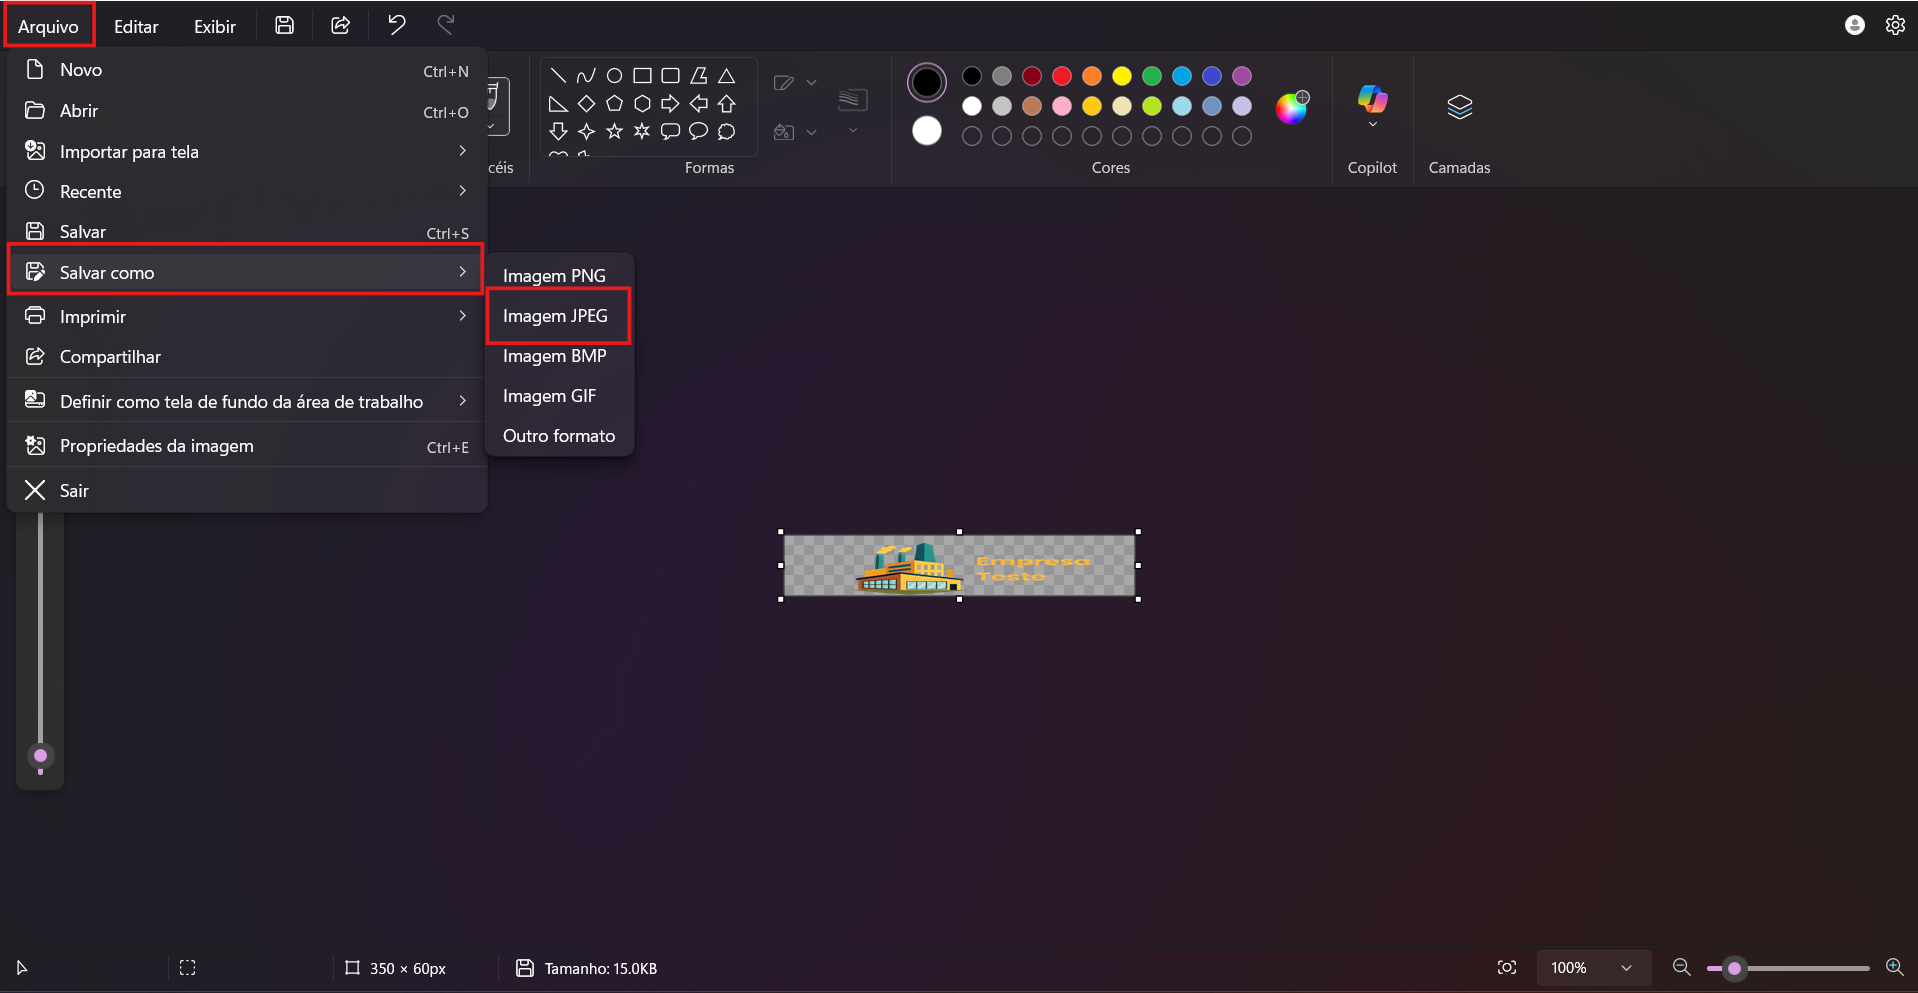Click the Save icon in the title bar

[x=285, y=26]
